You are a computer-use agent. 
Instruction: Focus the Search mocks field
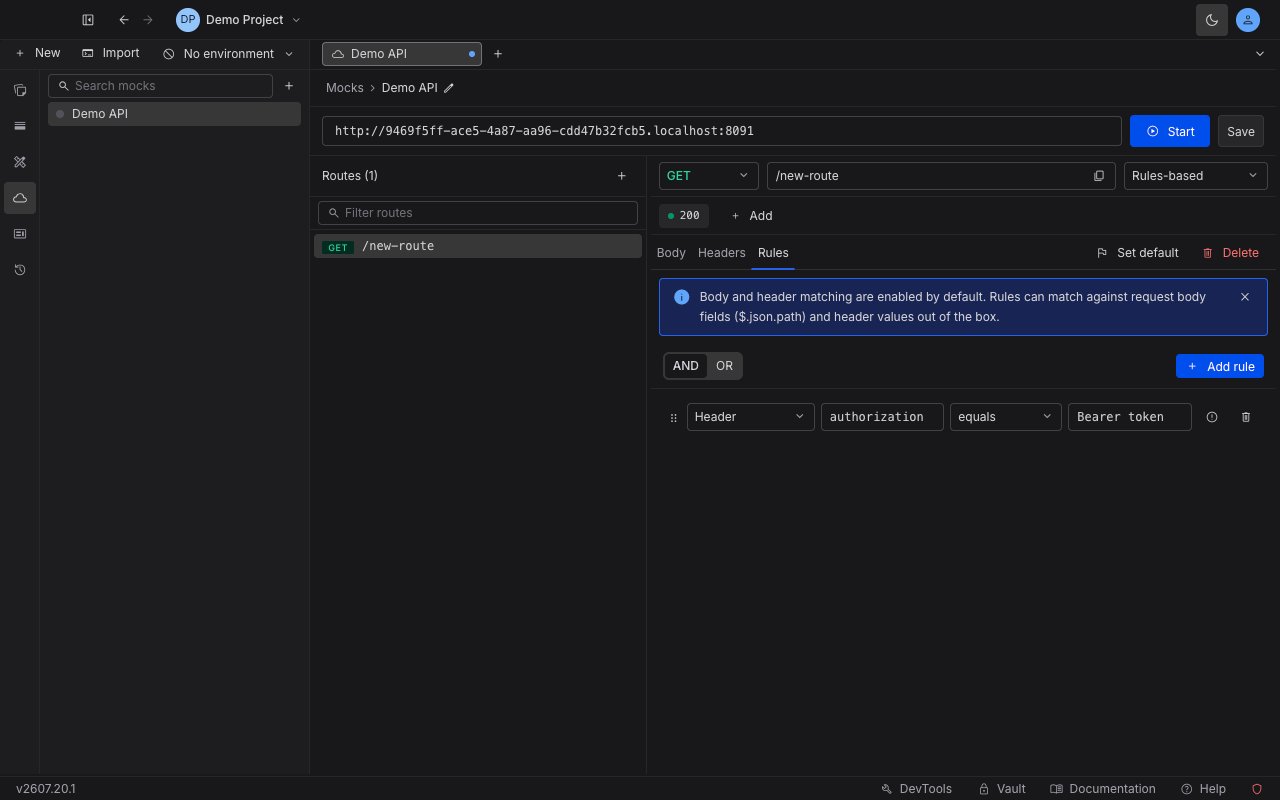160,86
